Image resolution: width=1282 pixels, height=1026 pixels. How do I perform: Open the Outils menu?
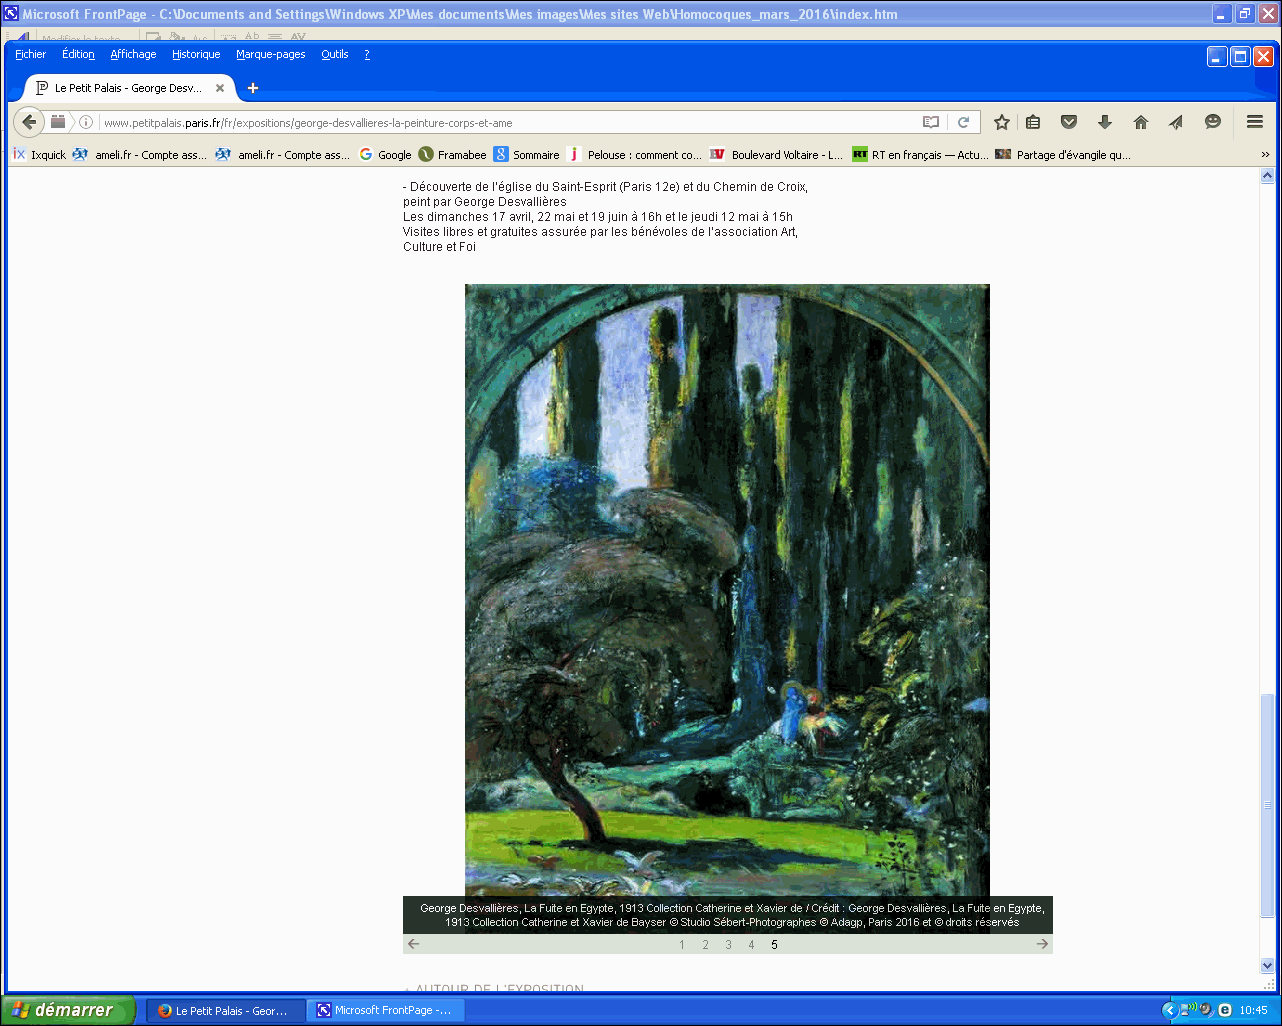335,54
